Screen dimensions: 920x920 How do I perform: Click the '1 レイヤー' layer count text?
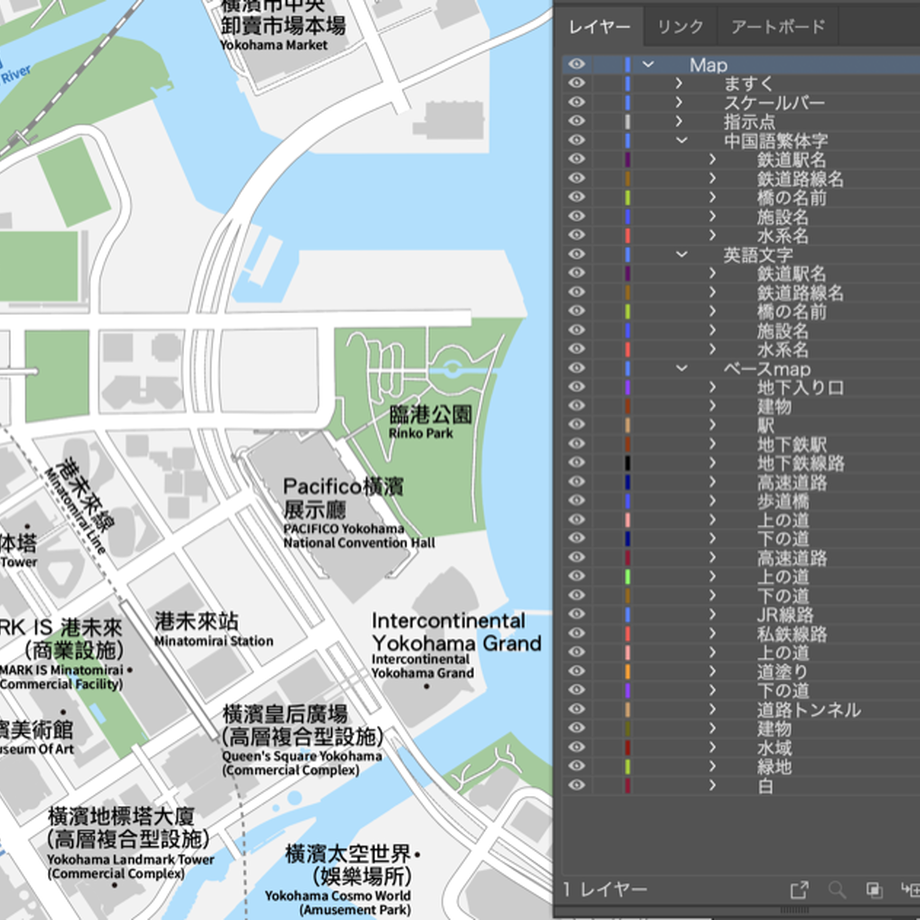click(605, 889)
